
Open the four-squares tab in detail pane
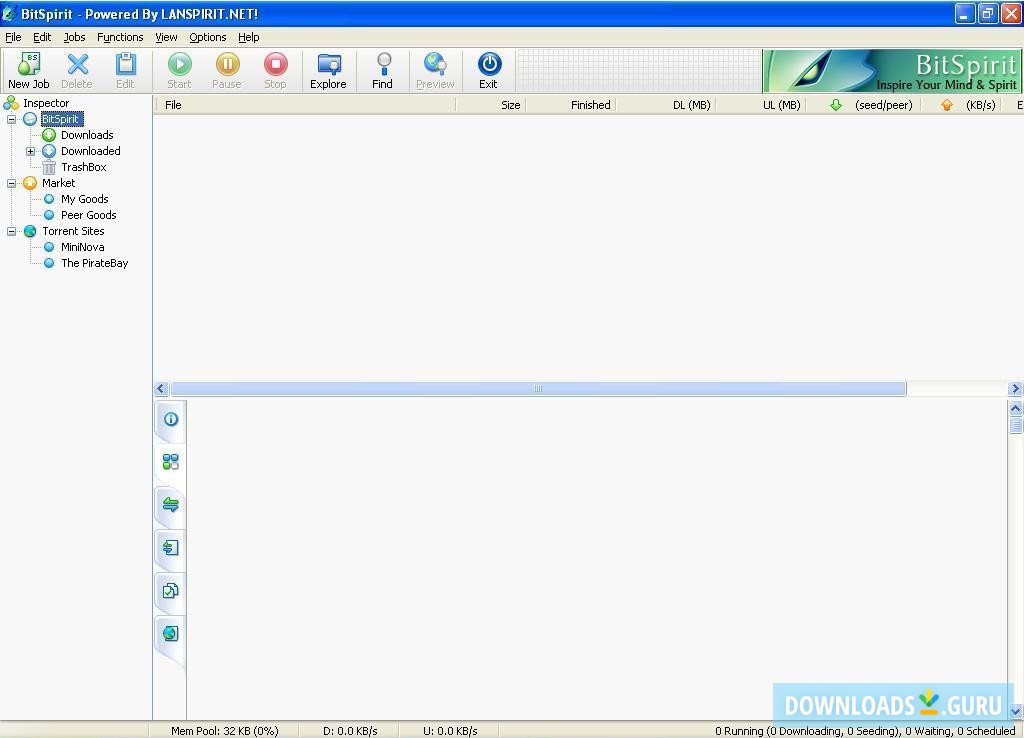tap(171, 462)
